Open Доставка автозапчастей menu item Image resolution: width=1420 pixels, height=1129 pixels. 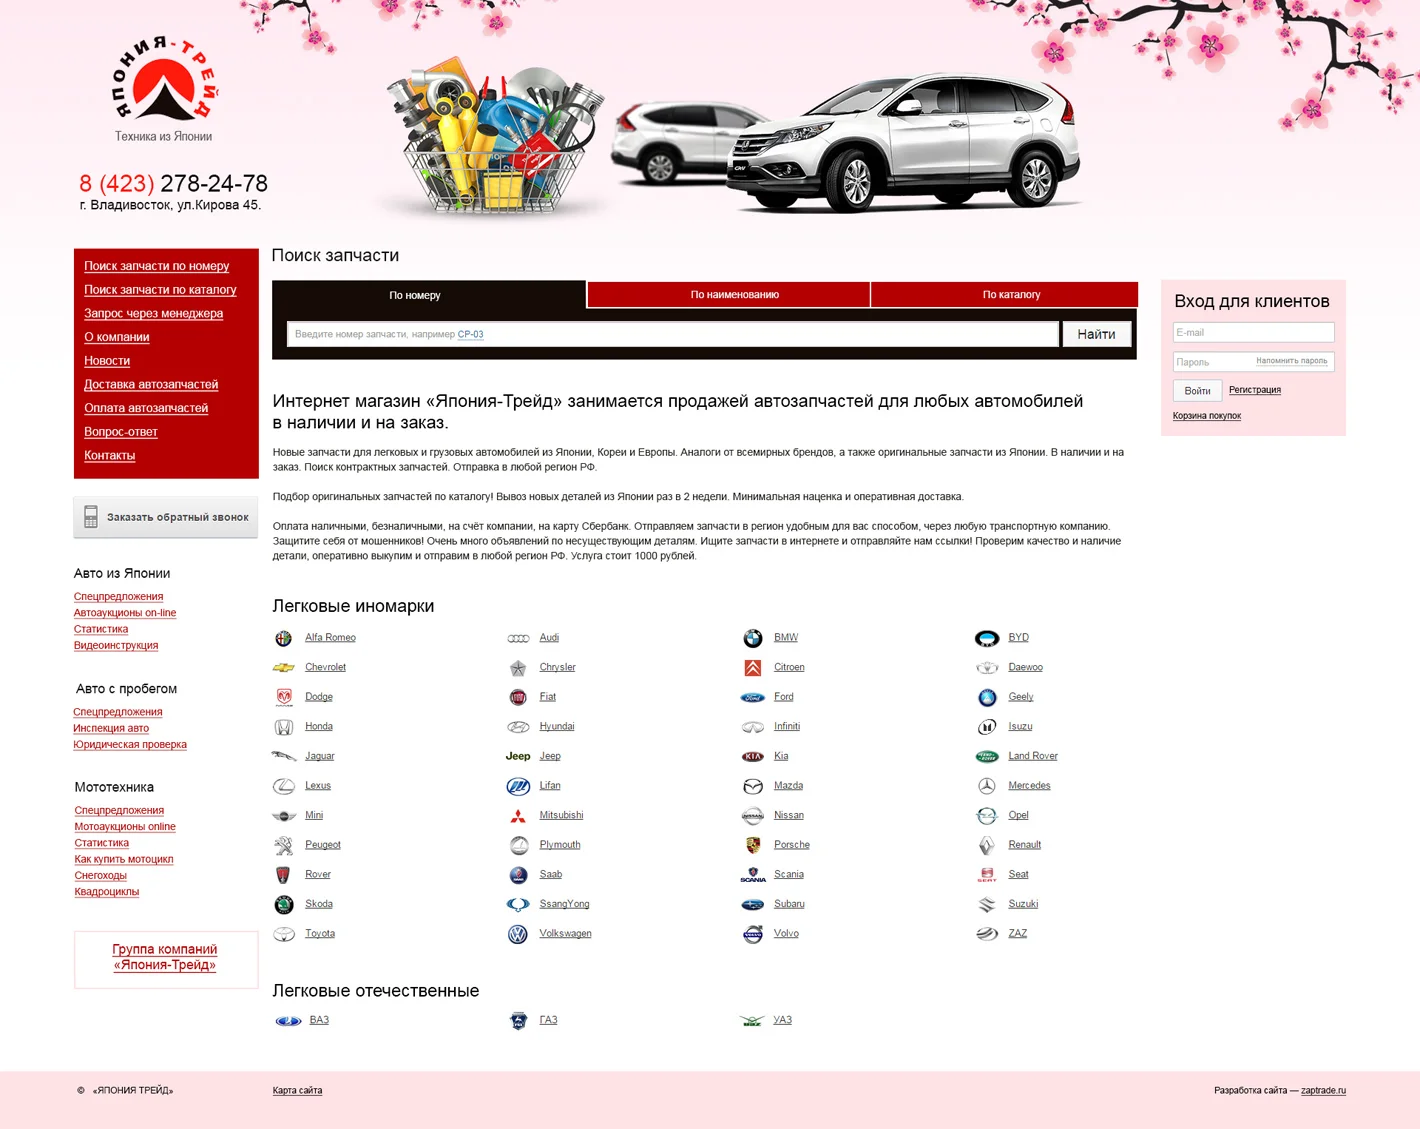(151, 384)
